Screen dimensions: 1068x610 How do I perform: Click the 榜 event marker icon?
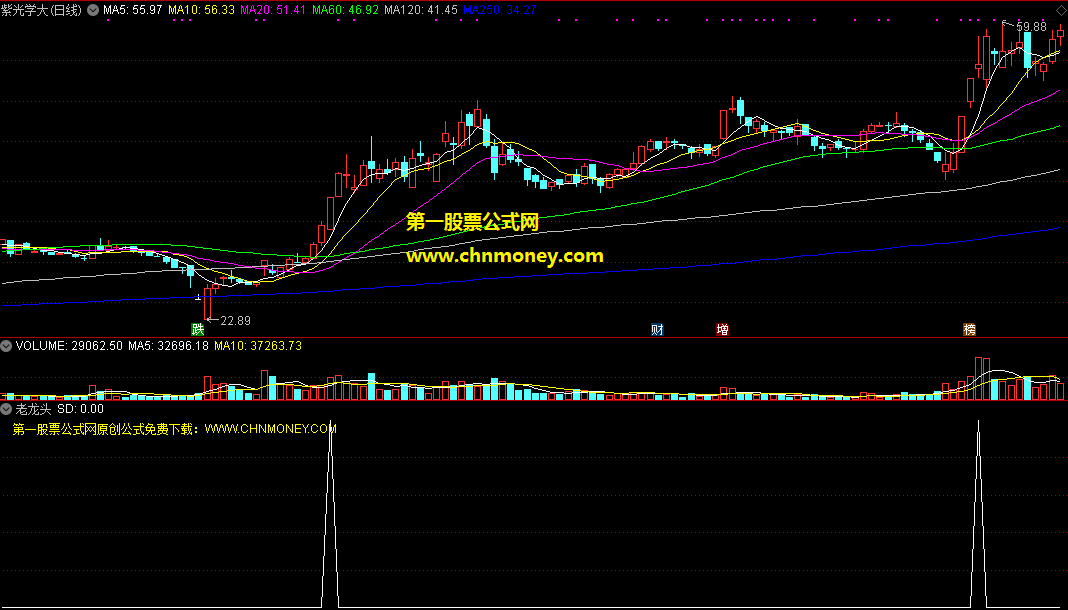click(969, 329)
